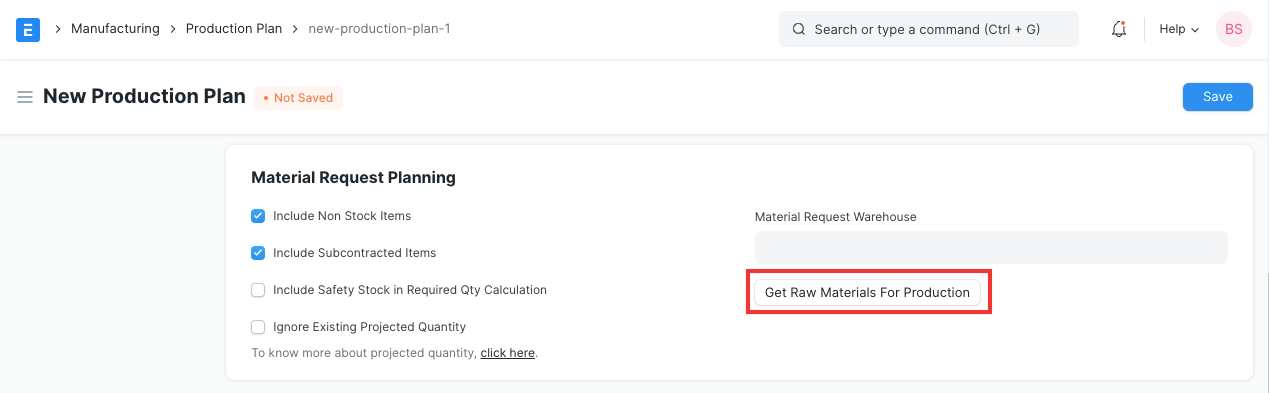Uncheck Include Non Stock Items
Image resolution: width=1269 pixels, height=393 pixels.
pos(258,216)
